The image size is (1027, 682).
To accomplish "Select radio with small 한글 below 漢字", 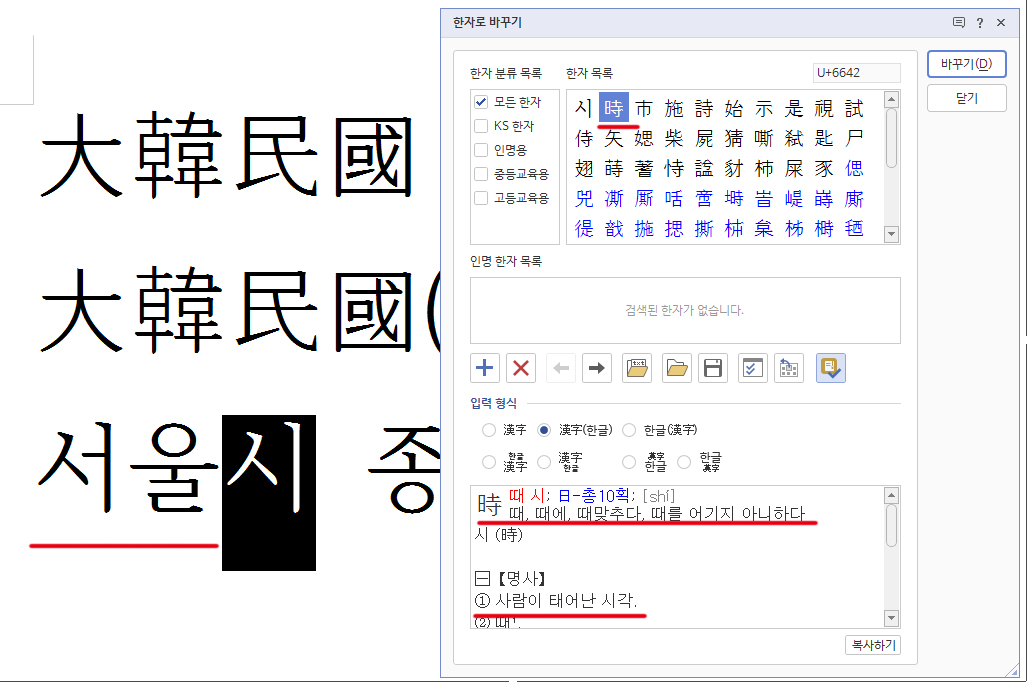I will 544,462.
